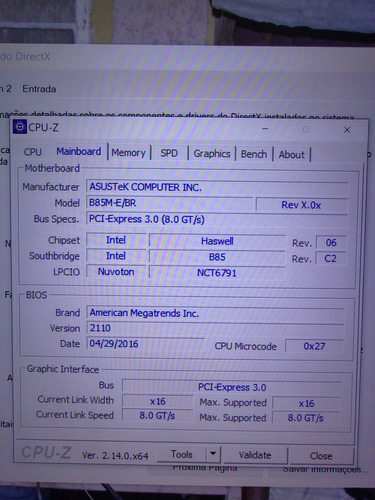The height and width of the screenshot is (500, 375).
Task: Close CPU-Z with the X icon
Action: point(347,130)
